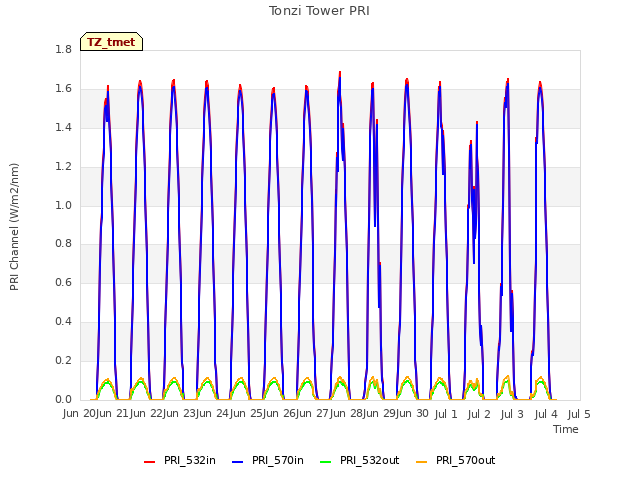
Task: Select the PRI_532out legend label
Action: tap(370, 460)
